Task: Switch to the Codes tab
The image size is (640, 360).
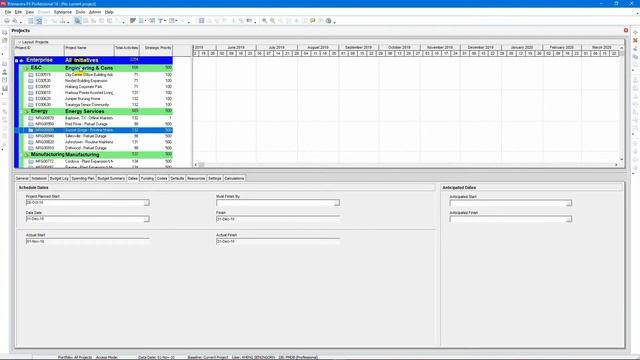Action: (162, 178)
